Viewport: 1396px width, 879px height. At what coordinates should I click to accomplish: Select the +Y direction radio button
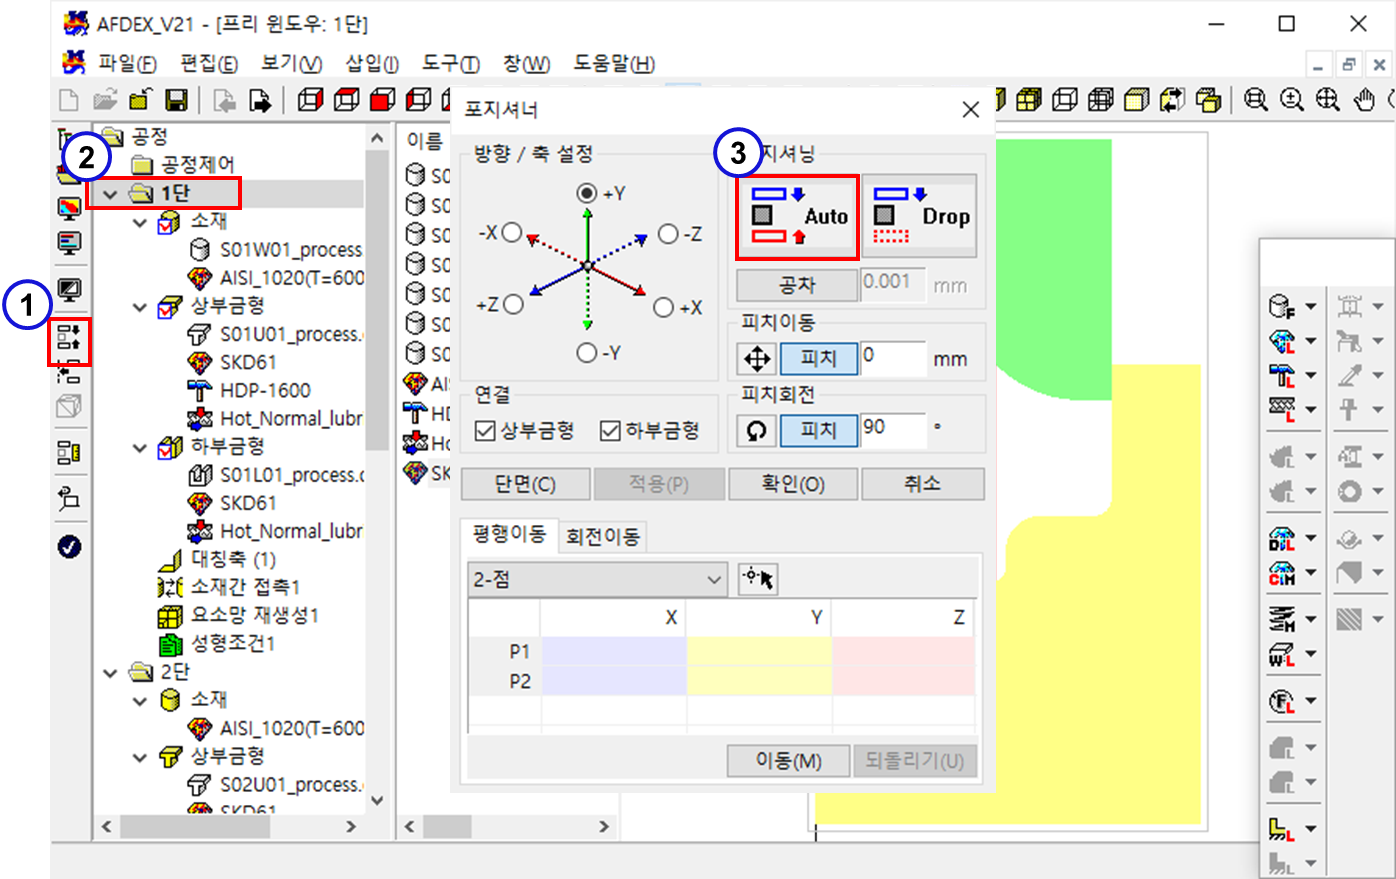point(587,193)
